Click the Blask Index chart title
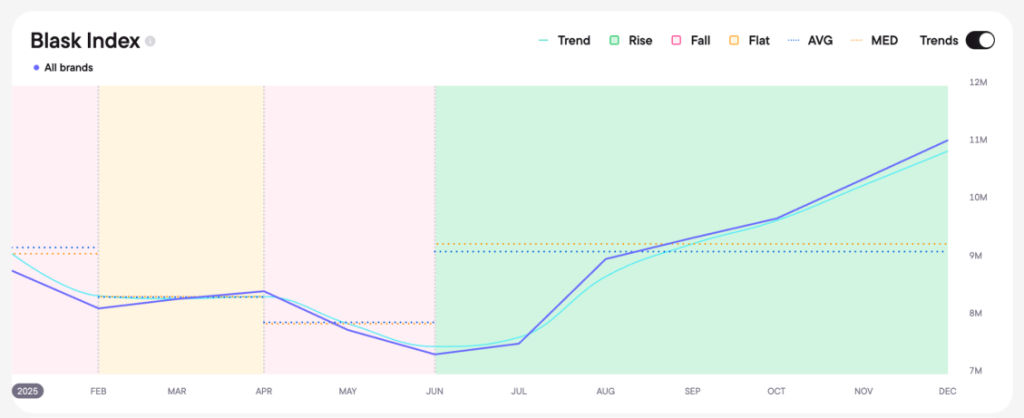This screenshot has height=418, width=1024. click(x=84, y=41)
